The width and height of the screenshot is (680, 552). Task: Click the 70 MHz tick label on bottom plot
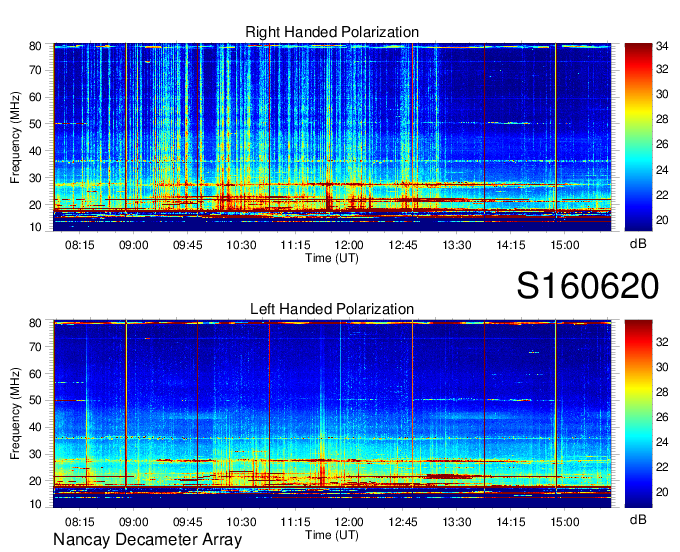pyautogui.click(x=35, y=347)
